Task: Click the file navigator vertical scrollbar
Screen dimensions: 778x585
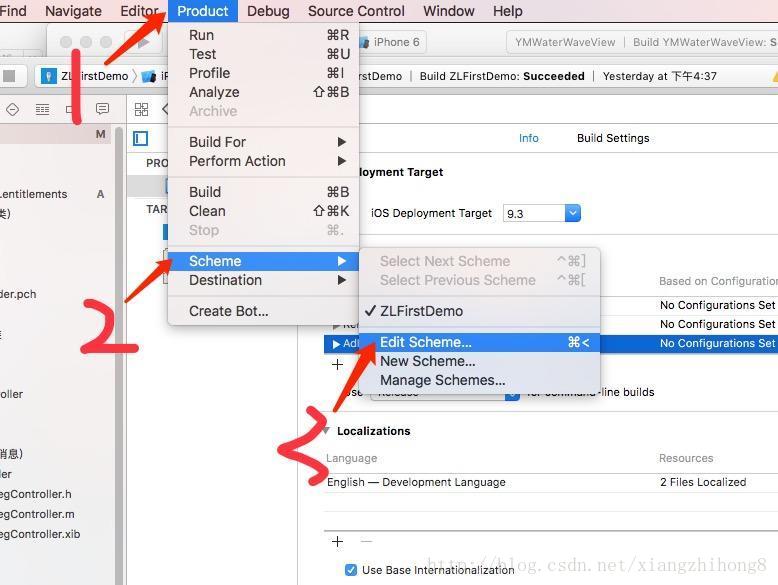Action: (119, 355)
